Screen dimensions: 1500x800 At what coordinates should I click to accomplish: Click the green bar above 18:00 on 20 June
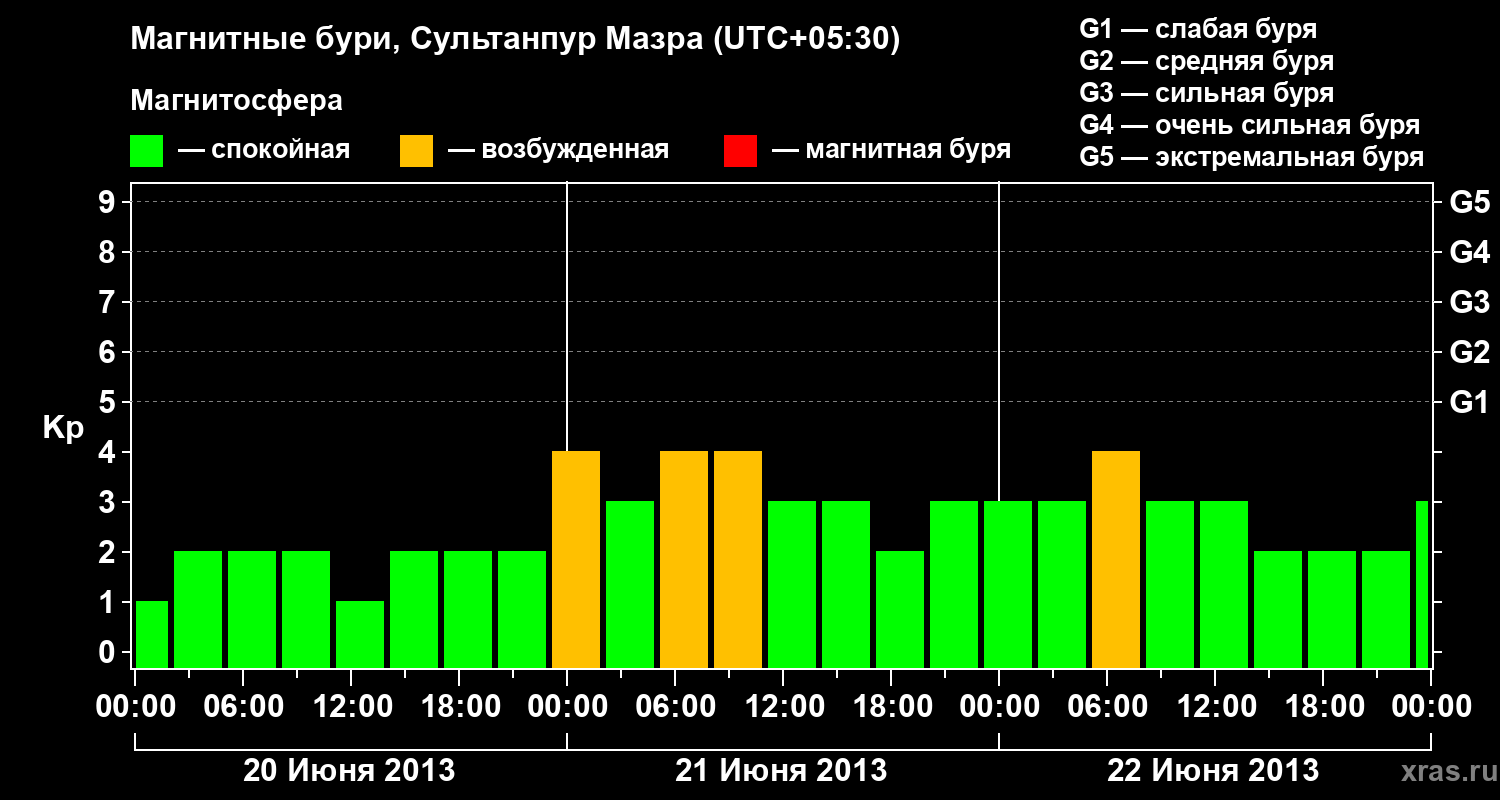(x=468, y=609)
